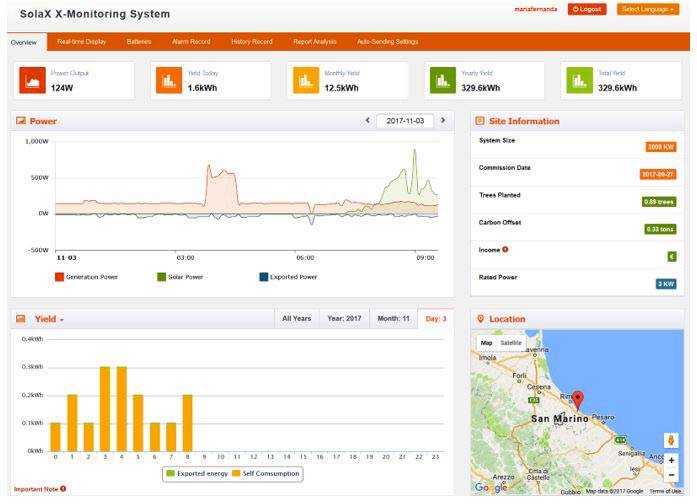Image resolution: width=697 pixels, height=504 pixels.
Task: Open the Yield type dropdown
Action: click(x=49, y=319)
